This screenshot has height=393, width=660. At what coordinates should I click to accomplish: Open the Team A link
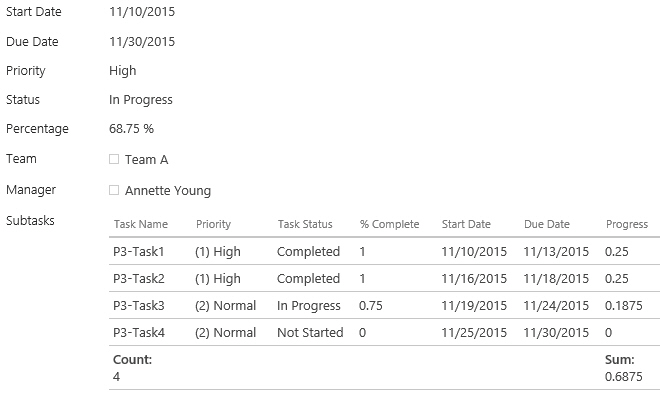(x=146, y=160)
